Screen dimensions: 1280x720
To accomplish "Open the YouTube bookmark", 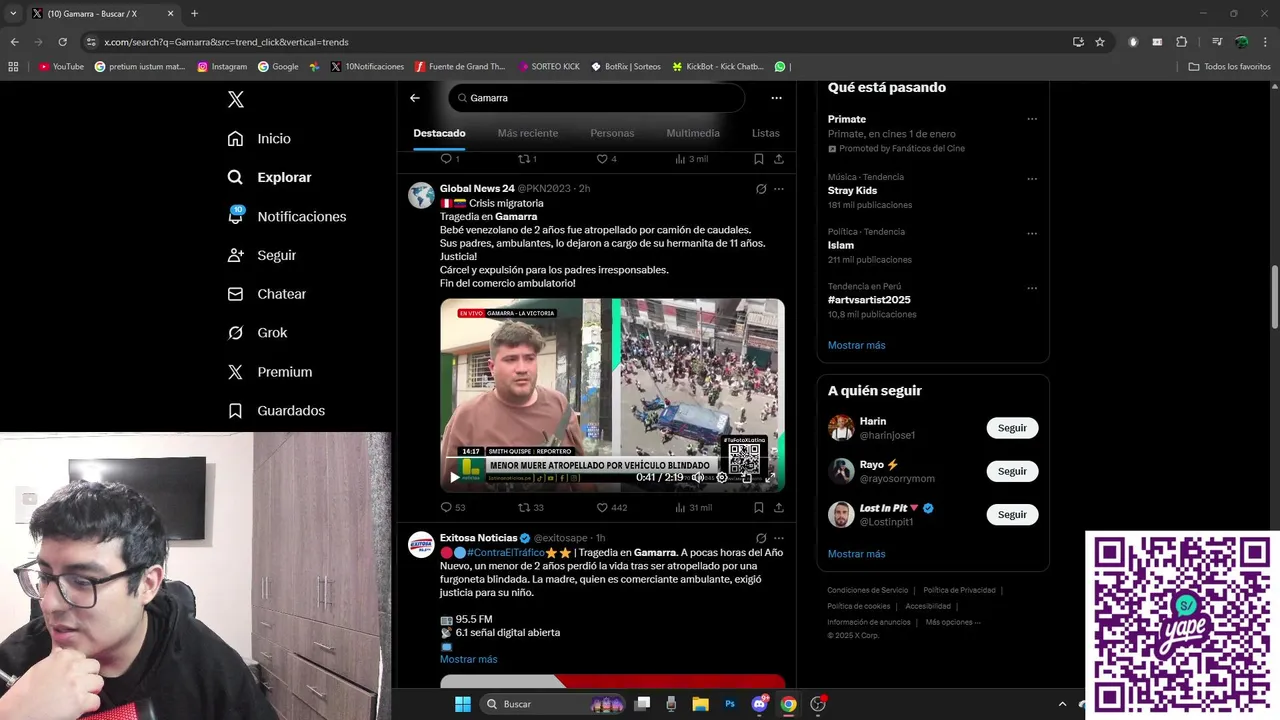I will pyautogui.click(x=61, y=67).
